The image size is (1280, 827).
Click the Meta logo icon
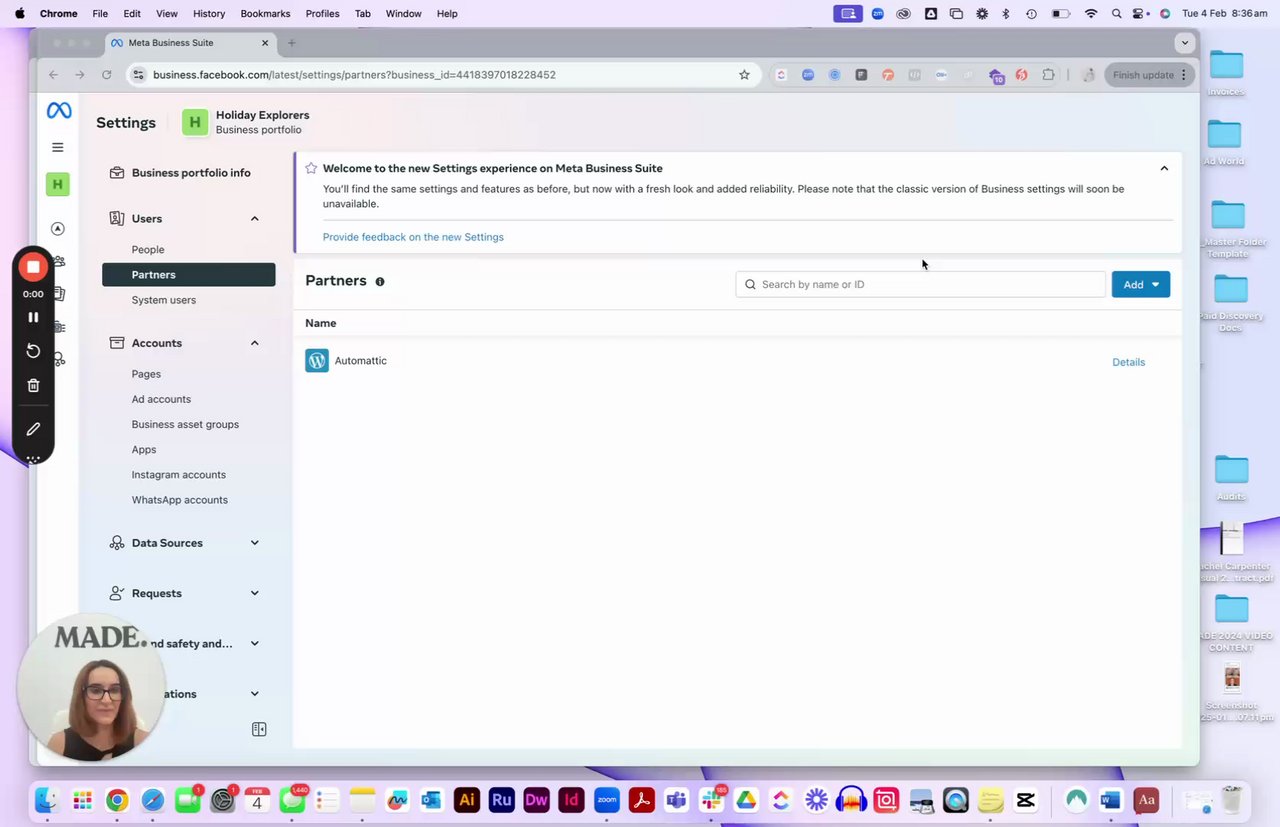click(58, 111)
